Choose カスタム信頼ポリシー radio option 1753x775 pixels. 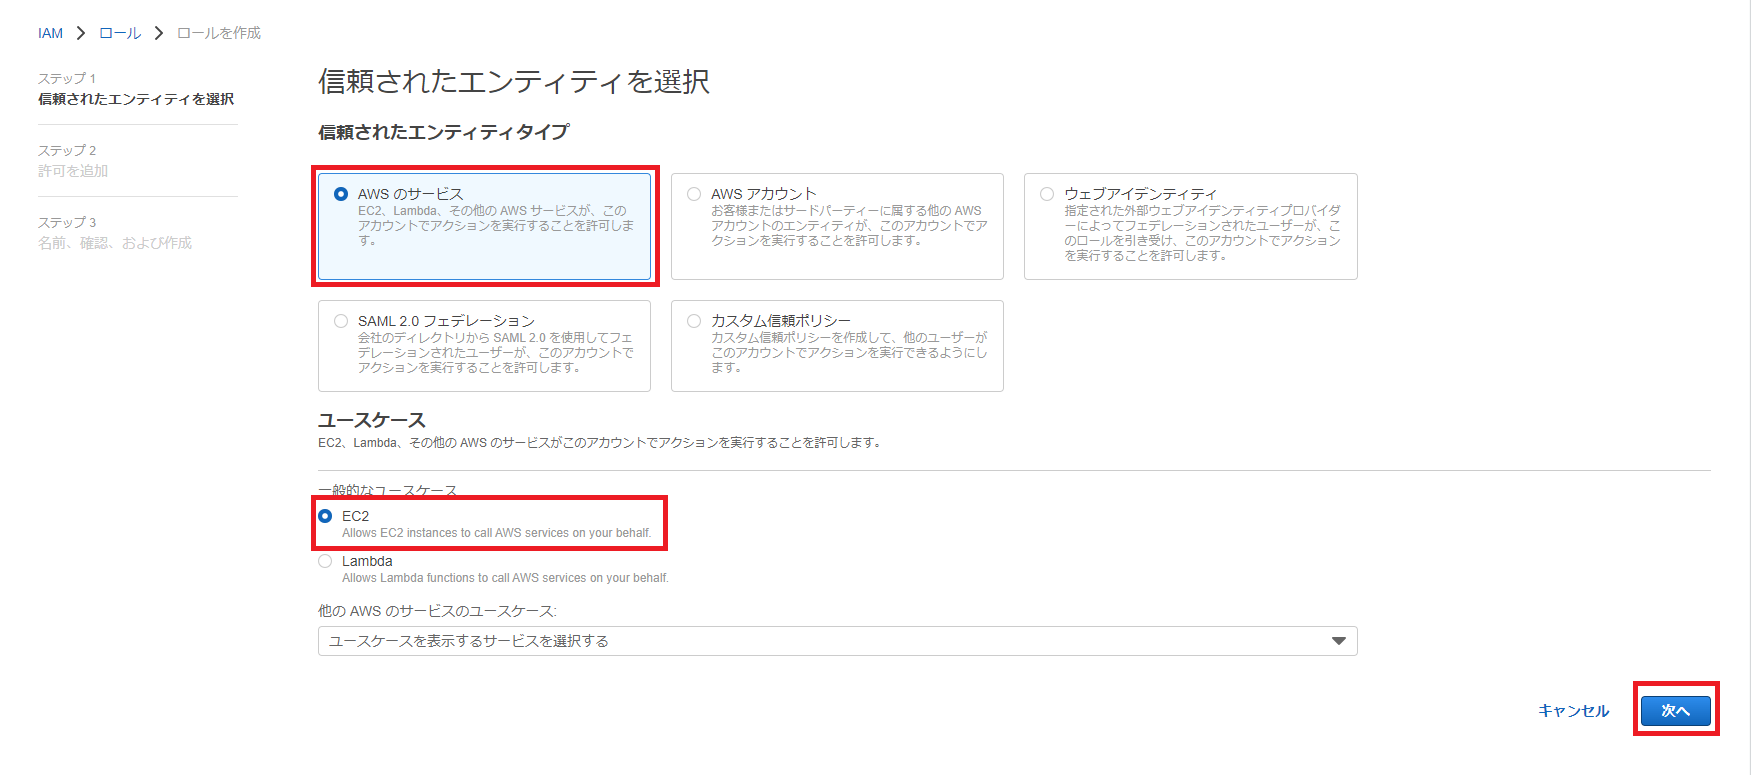(x=694, y=321)
